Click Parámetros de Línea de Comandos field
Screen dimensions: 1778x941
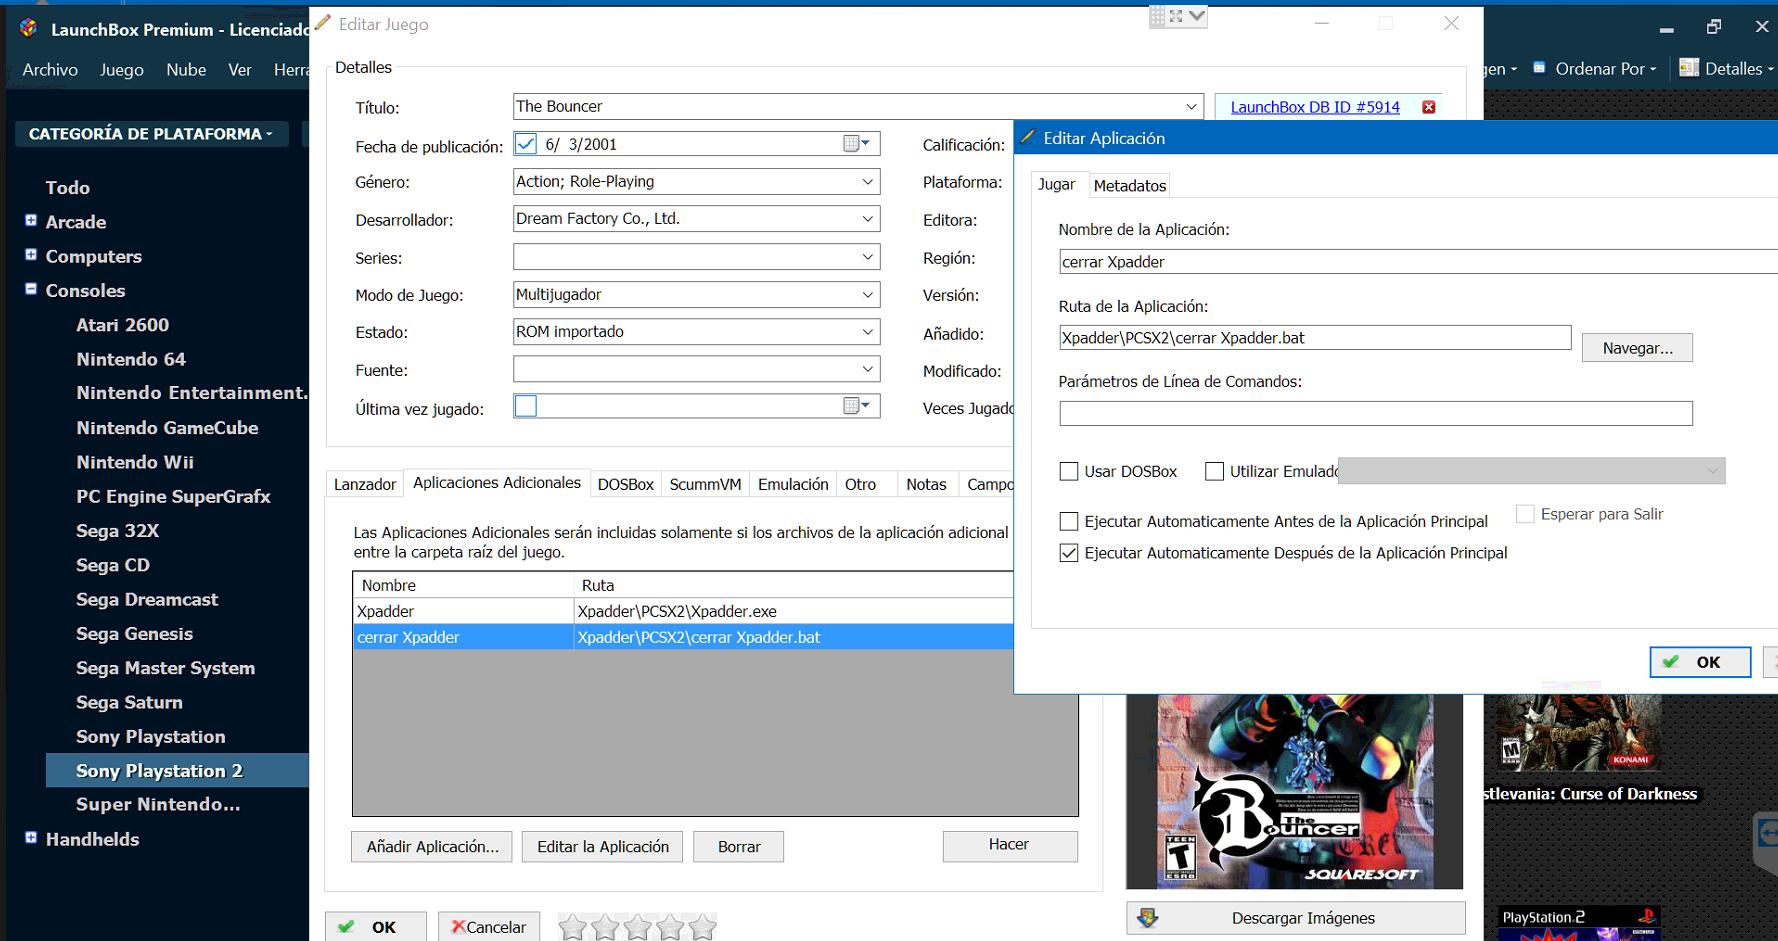click(x=1376, y=413)
